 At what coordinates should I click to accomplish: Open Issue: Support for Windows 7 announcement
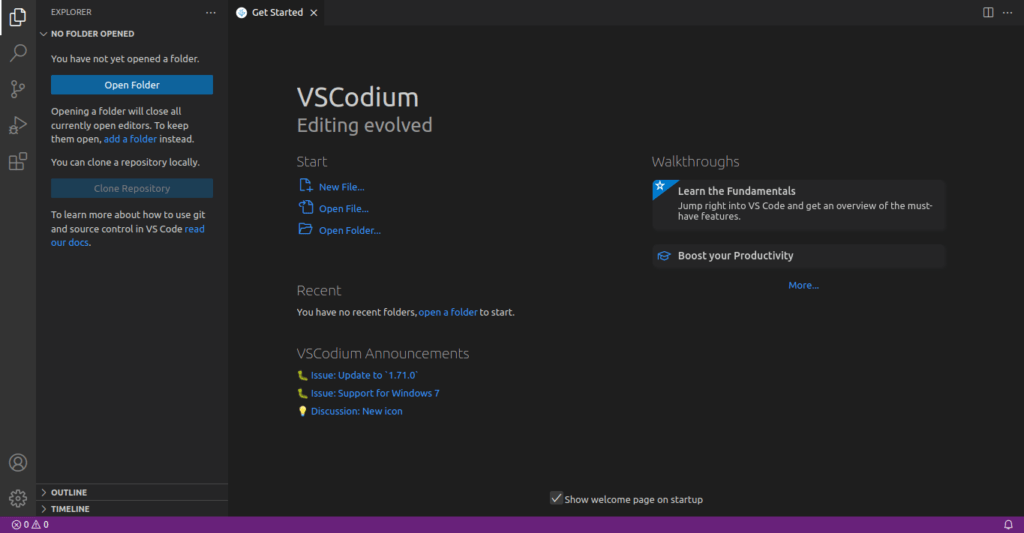tap(375, 393)
